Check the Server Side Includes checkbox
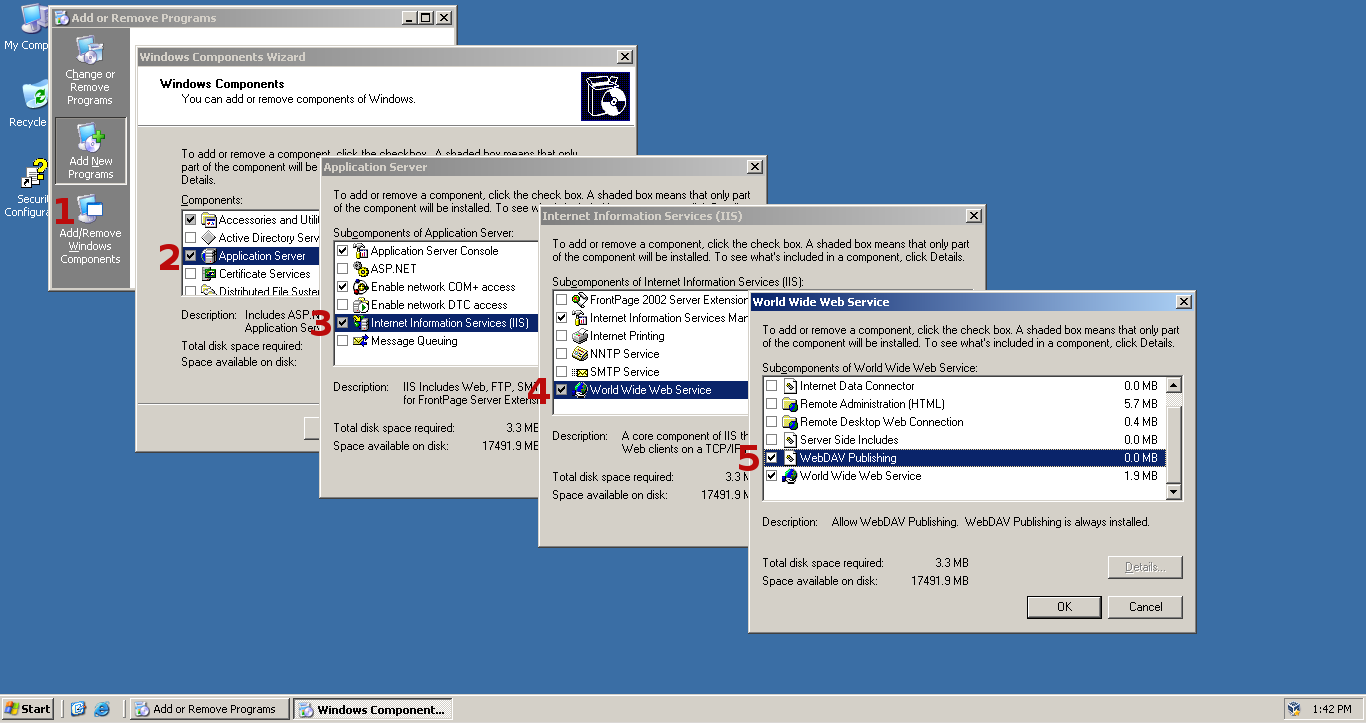The height and width of the screenshot is (723, 1366). coord(771,440)
